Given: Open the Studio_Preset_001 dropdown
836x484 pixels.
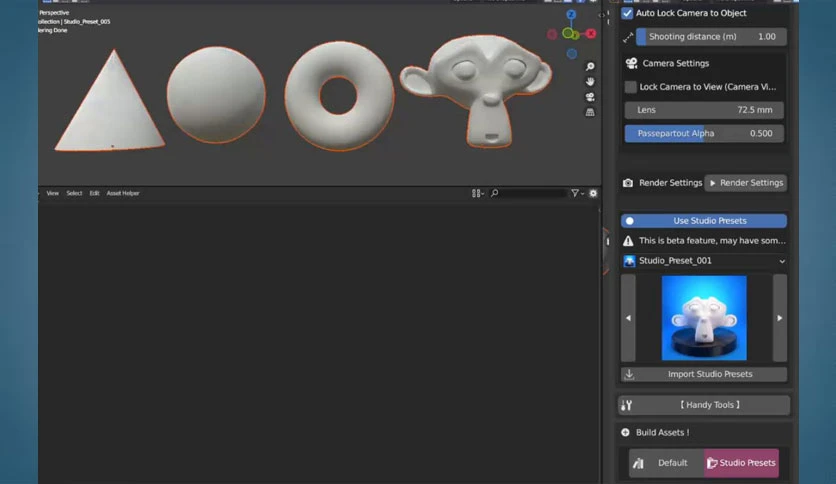Looking at the screenshot, I should [x=704, y=261].
